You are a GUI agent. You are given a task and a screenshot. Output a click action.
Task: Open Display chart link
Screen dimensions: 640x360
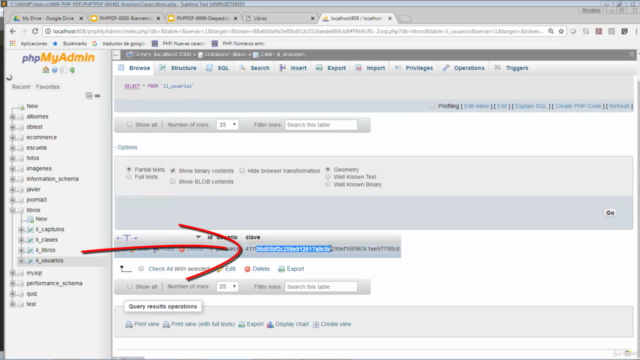[x=288, y=324]
